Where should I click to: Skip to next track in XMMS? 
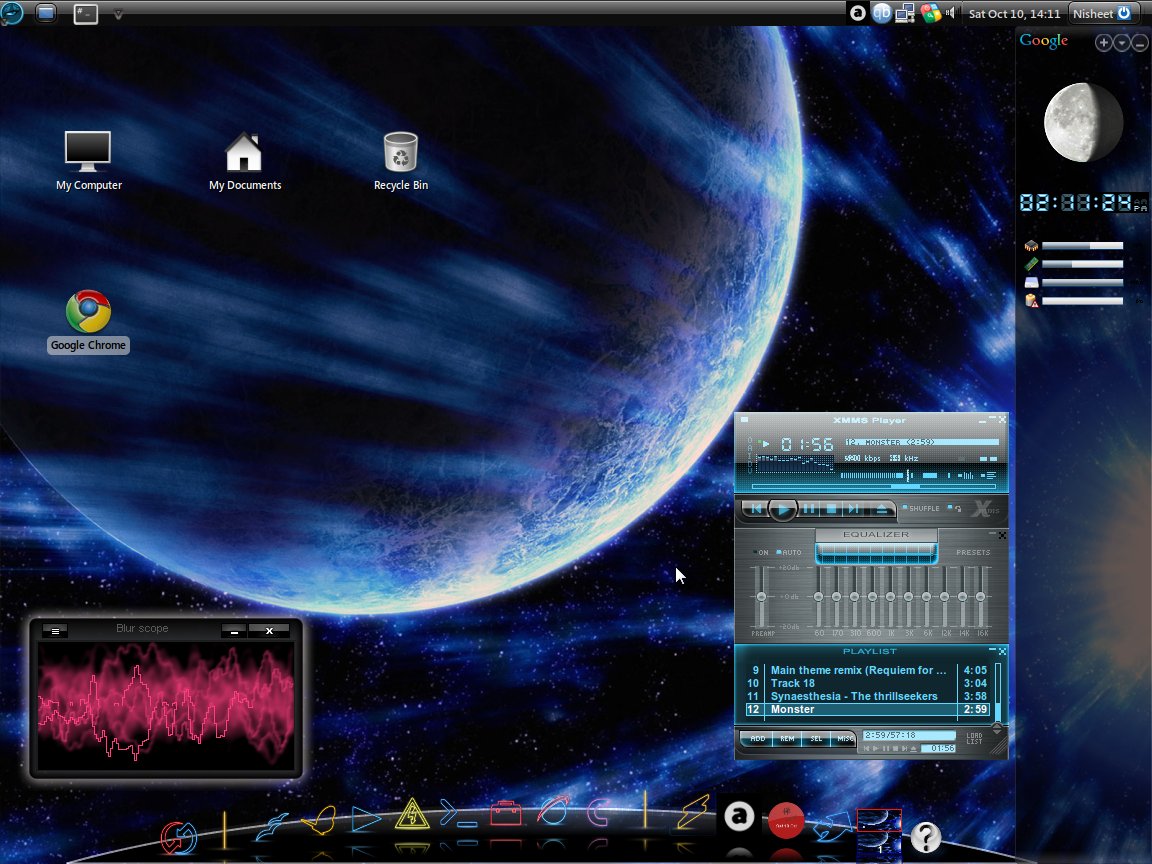coord(853,508)
